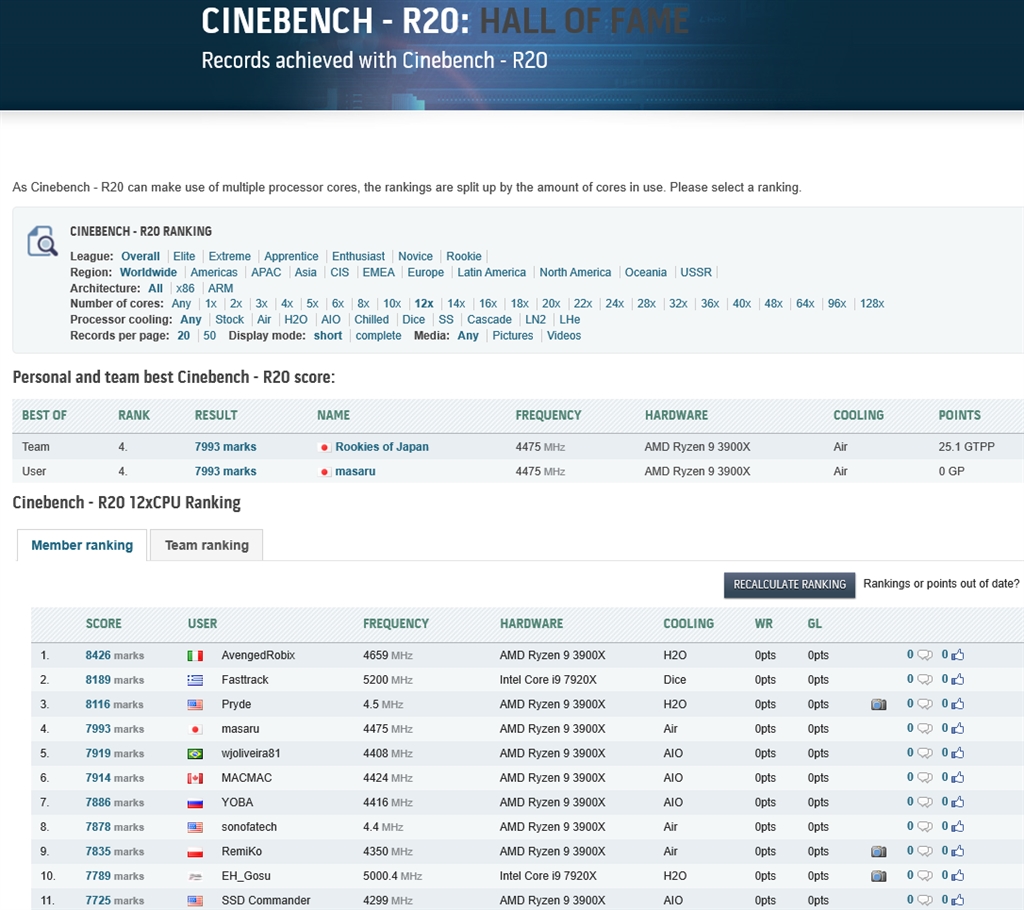Open RemiKo's attached picture via camera icon
Image resolution: width=1024 pixels, height=910 pixels.
879,851
